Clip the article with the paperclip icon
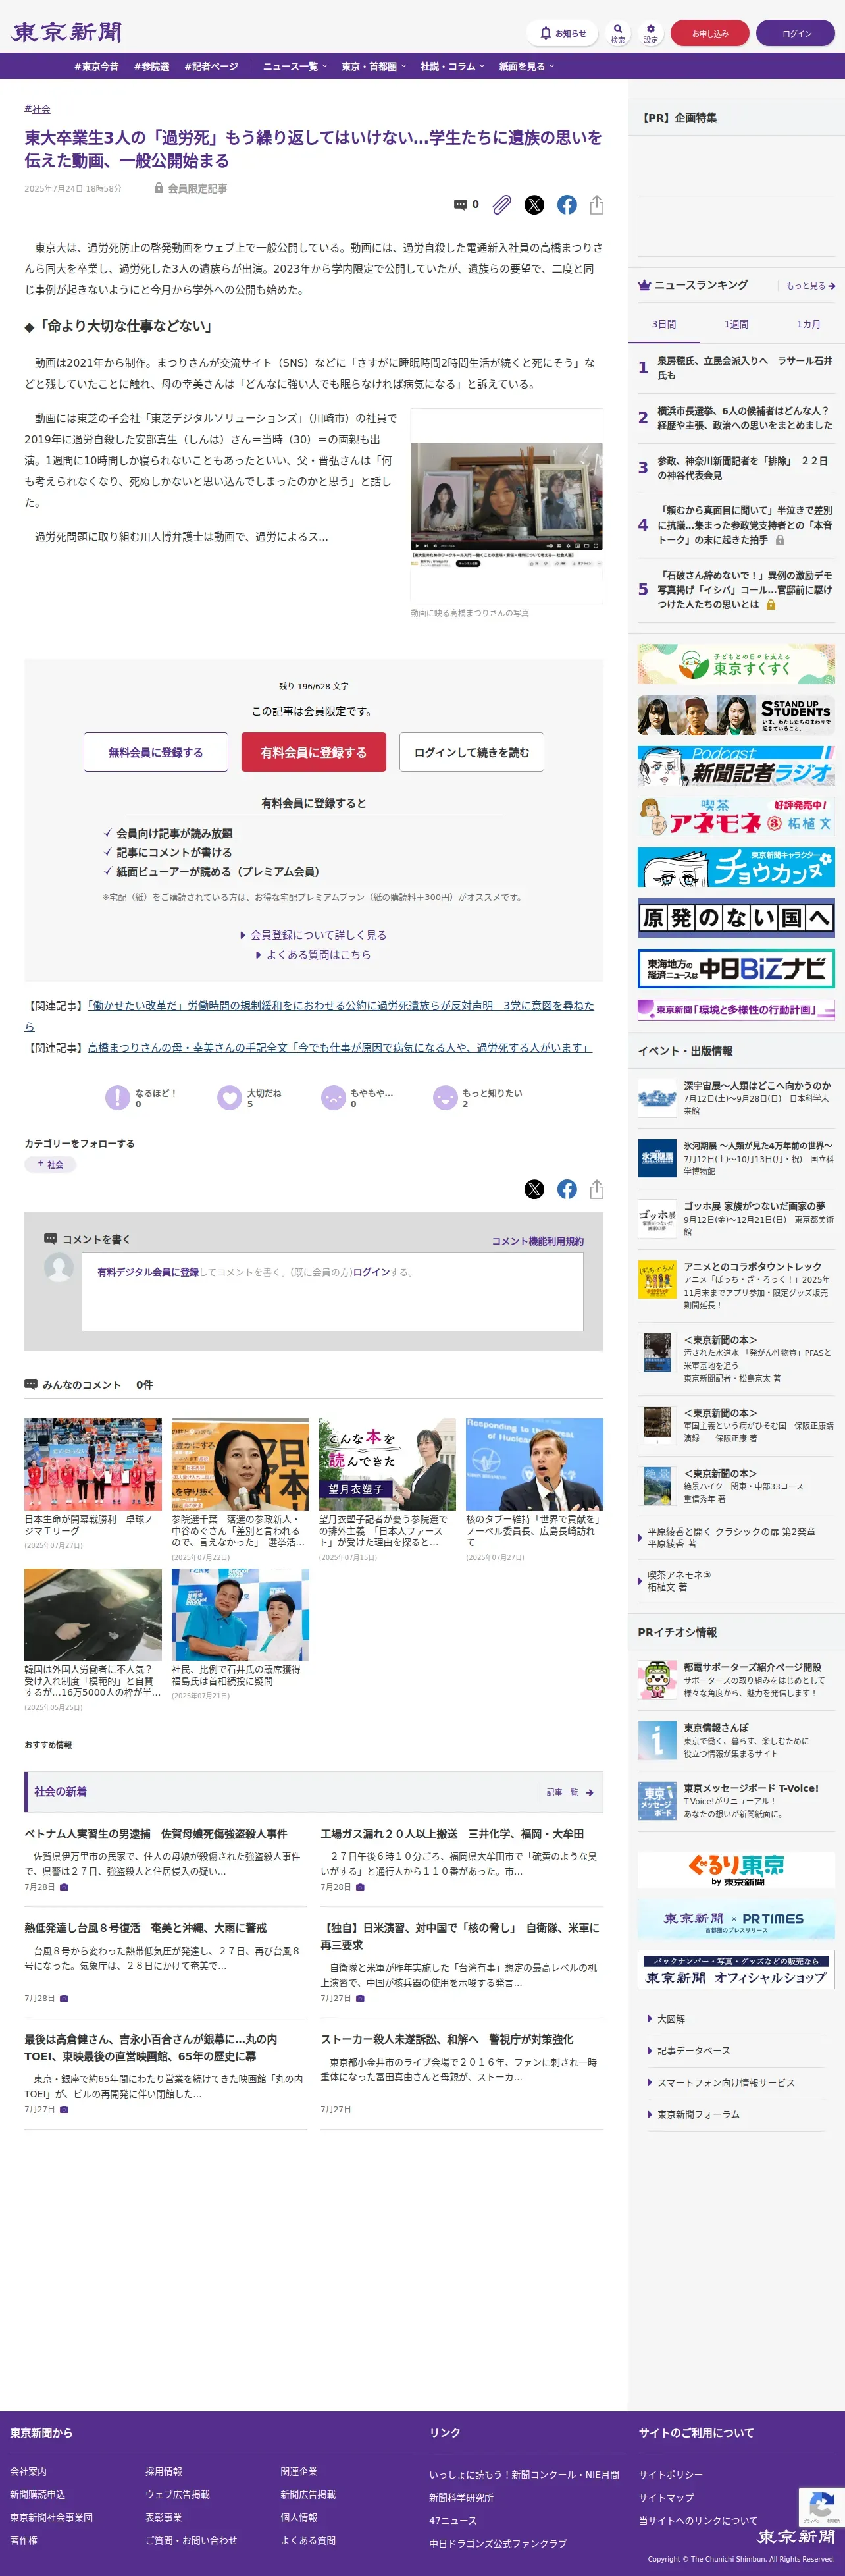This screenshot has width=845, height=2576. click(x=502, y=205)
